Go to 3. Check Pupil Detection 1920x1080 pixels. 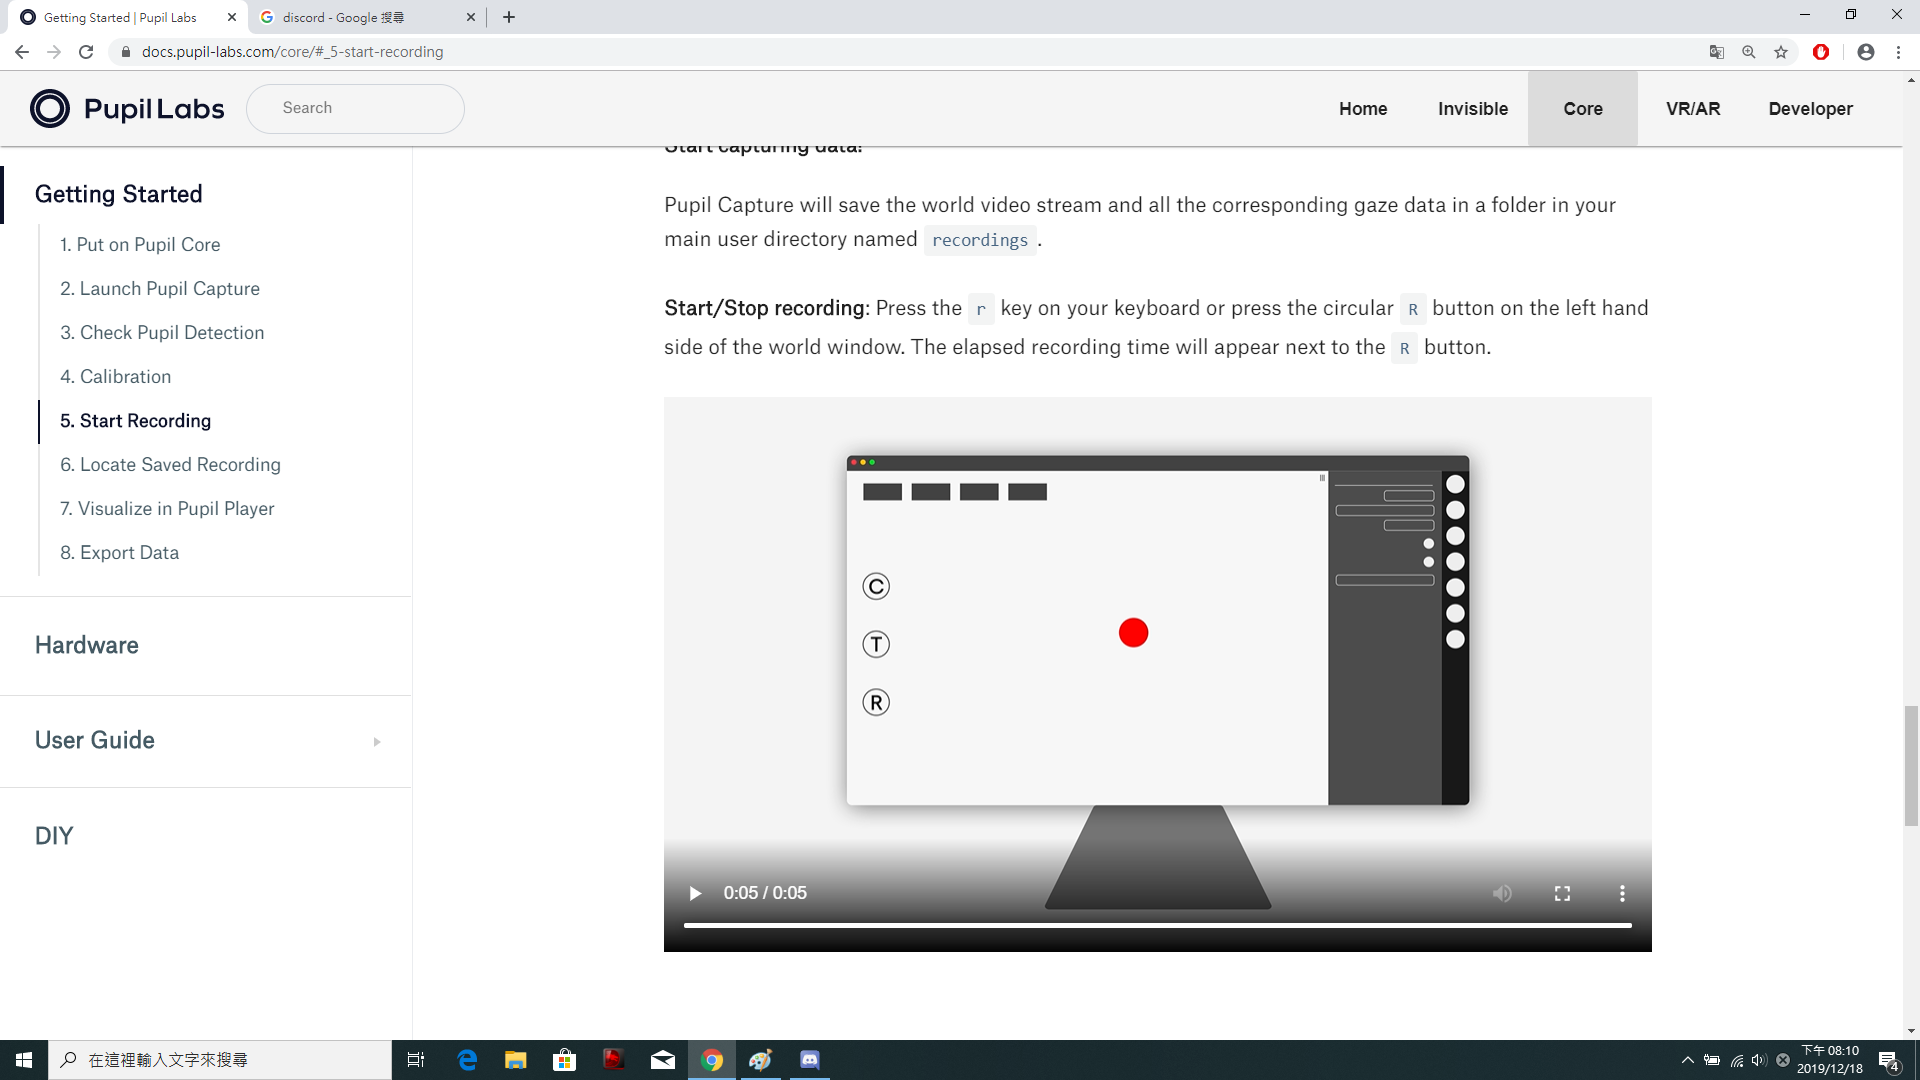162,333
